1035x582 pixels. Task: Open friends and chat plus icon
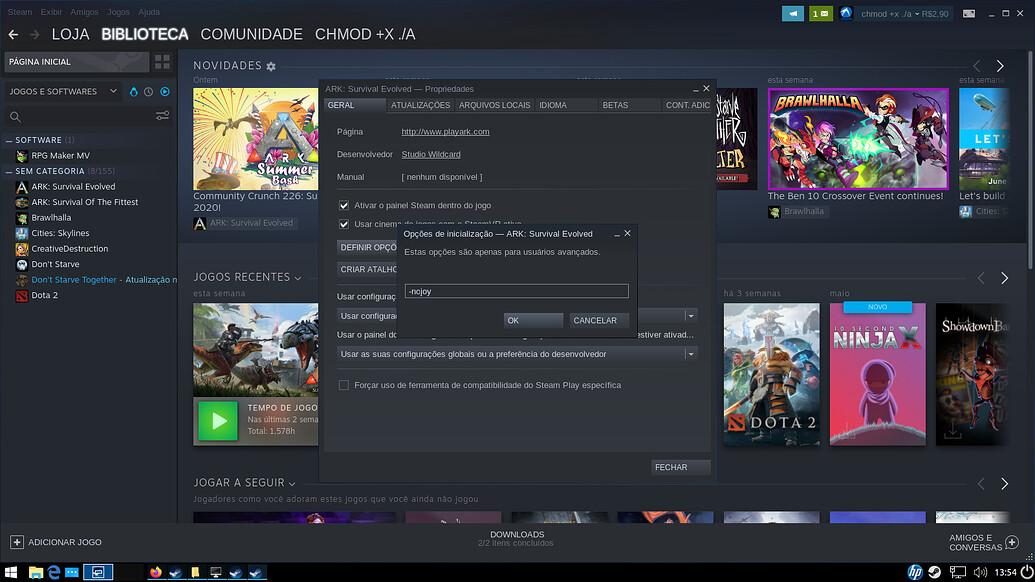(x=1011, y=542)
